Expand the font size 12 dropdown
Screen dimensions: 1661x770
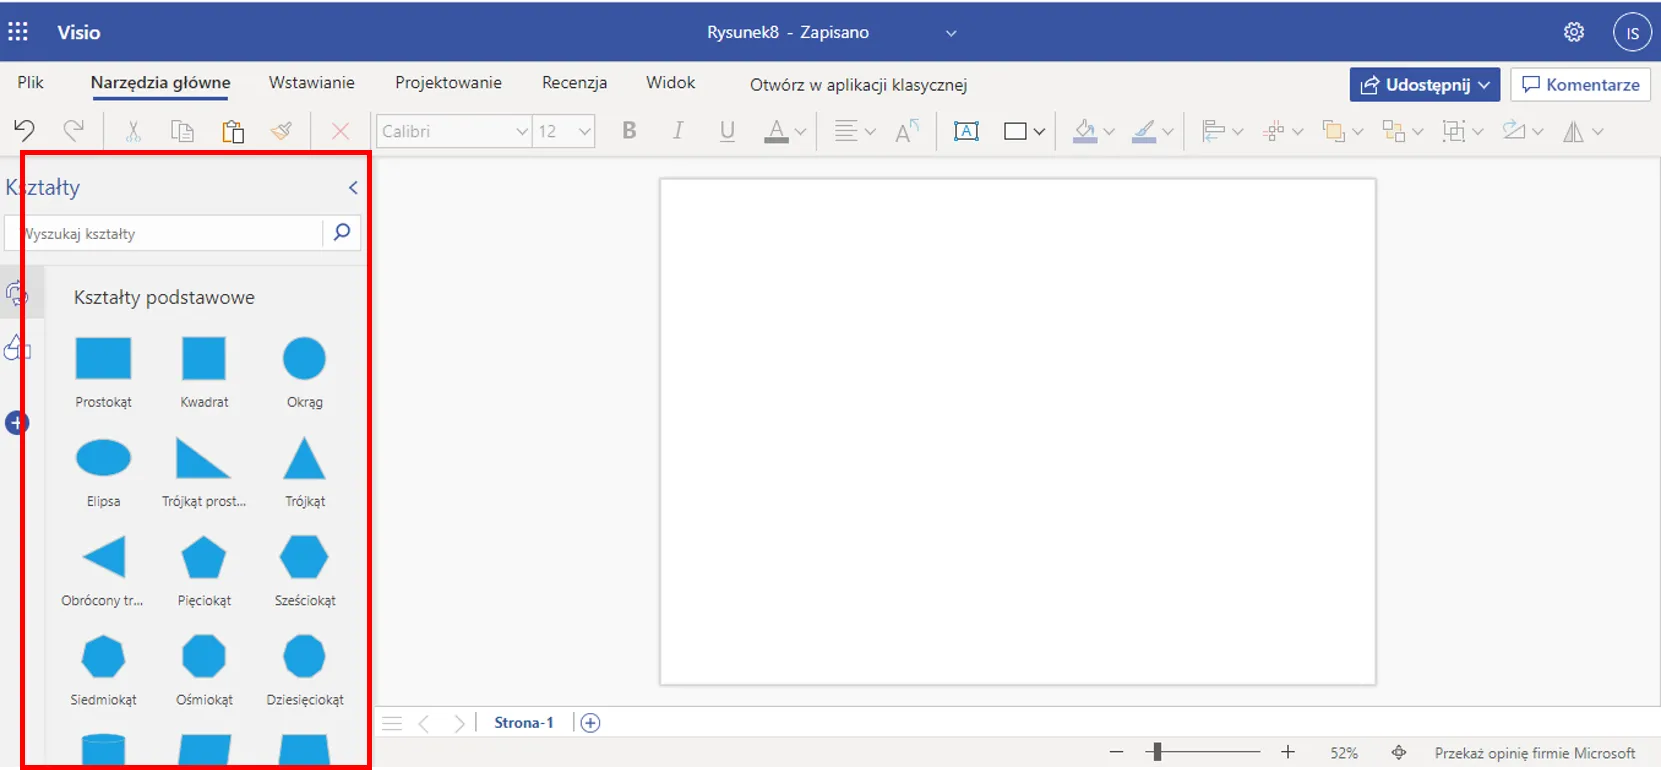click(x=584, y=131)
